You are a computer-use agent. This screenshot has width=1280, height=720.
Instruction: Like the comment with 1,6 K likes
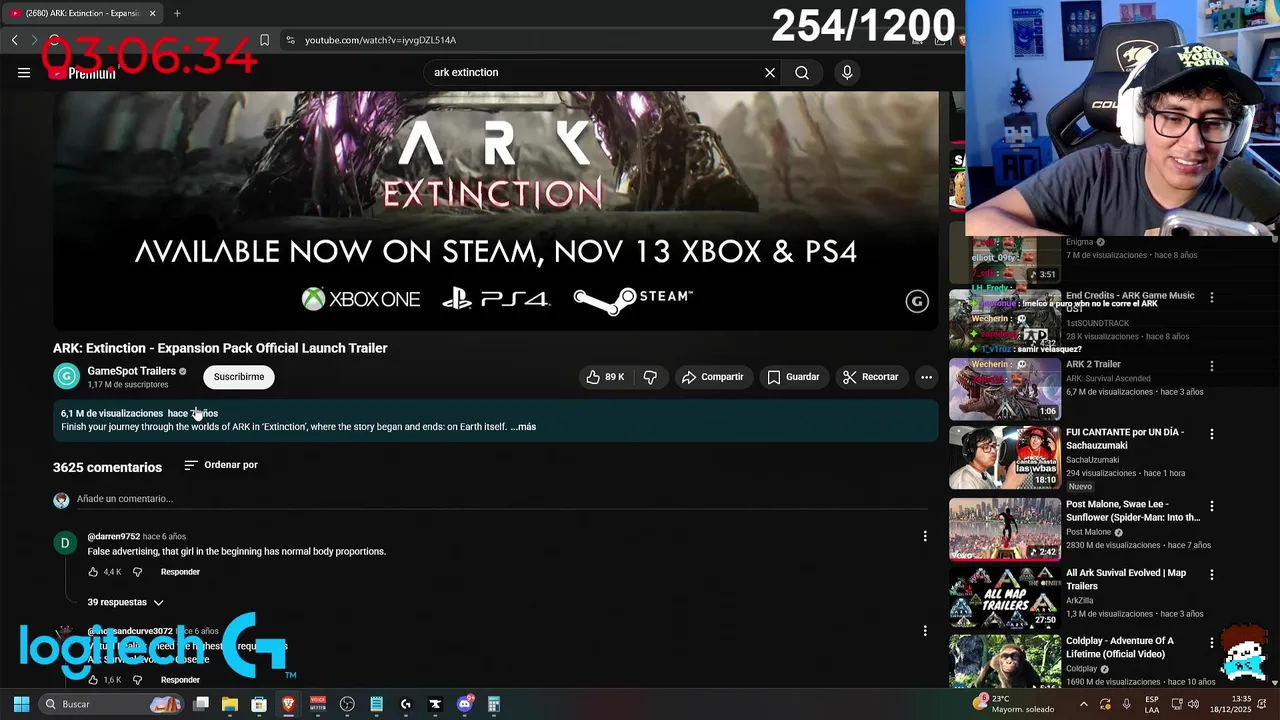(x=93, y=680)
